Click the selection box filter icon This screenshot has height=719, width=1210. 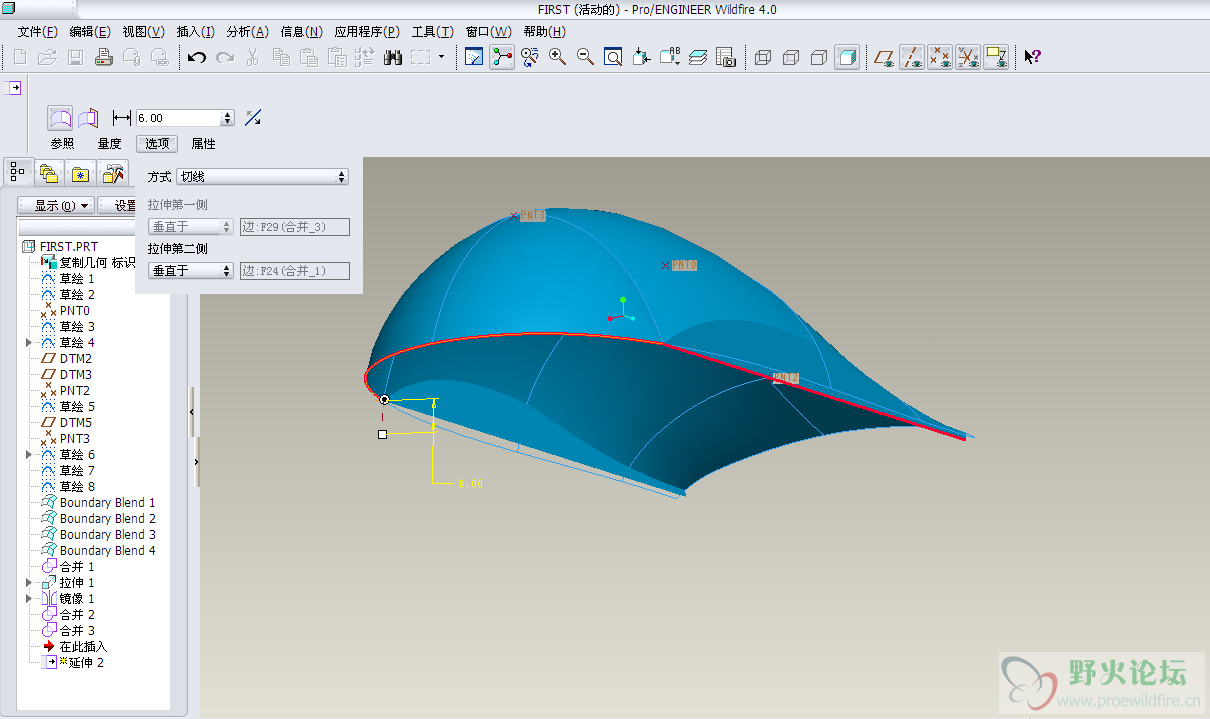click(421, 57)
